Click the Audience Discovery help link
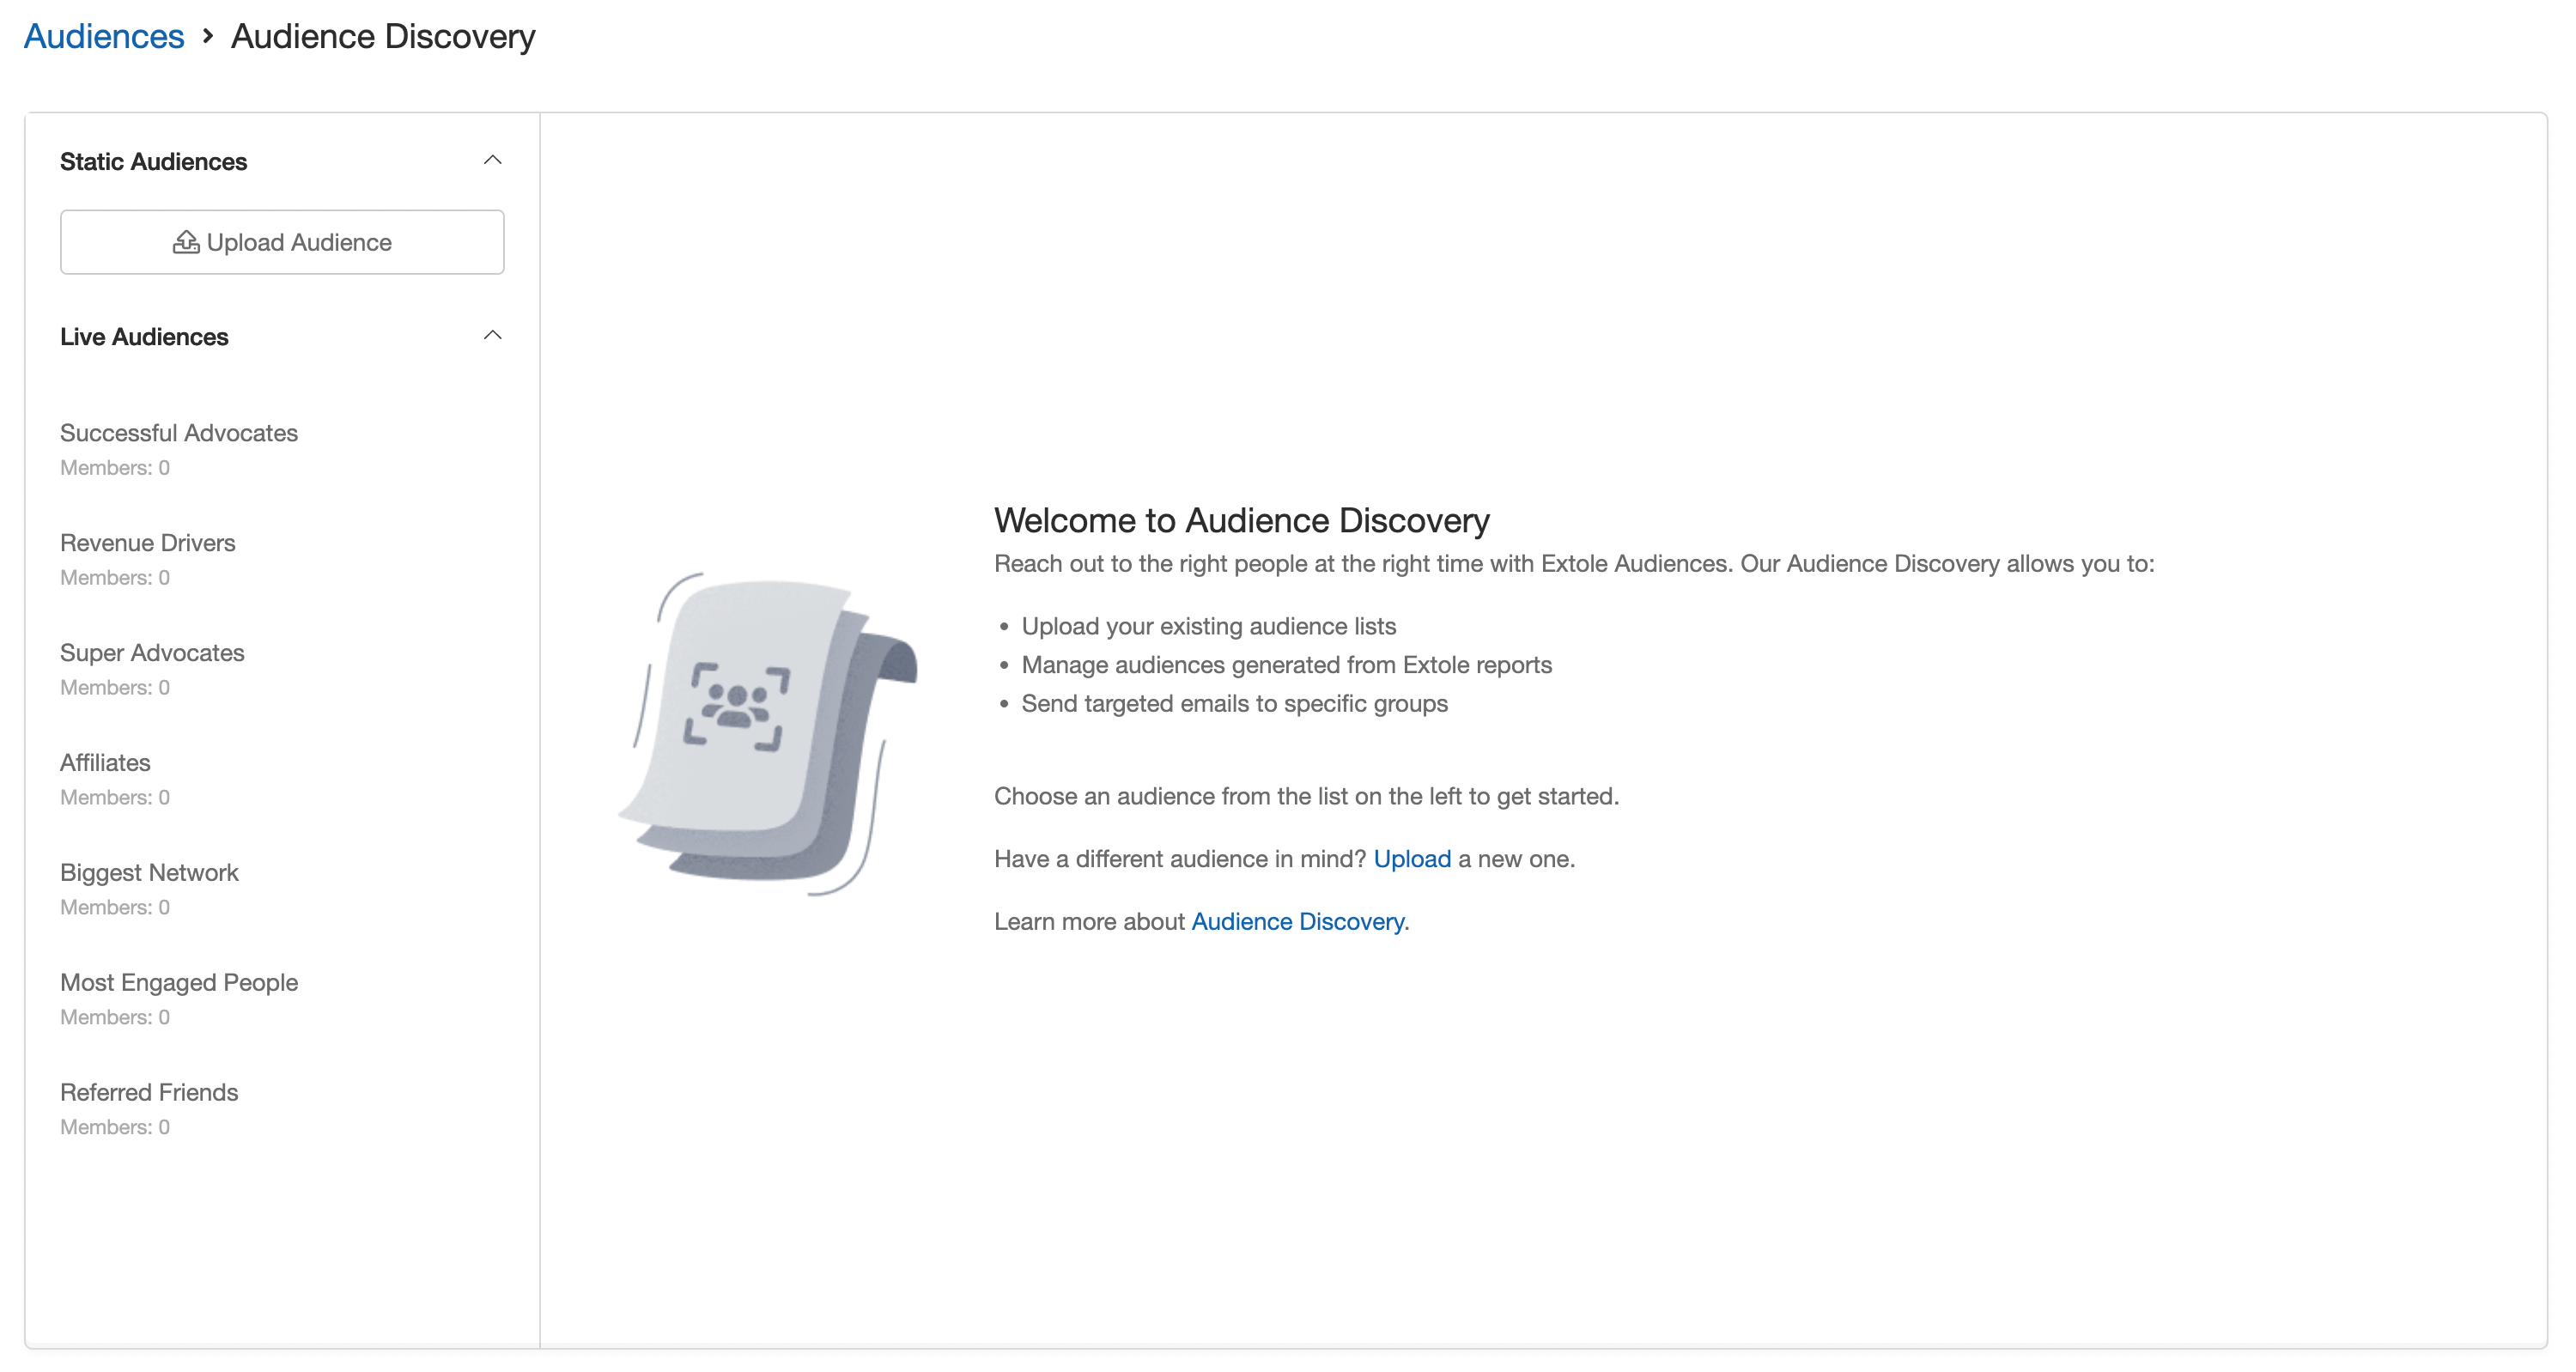This screenshot has height=1372, width=2576. (x=1300, y=920)
